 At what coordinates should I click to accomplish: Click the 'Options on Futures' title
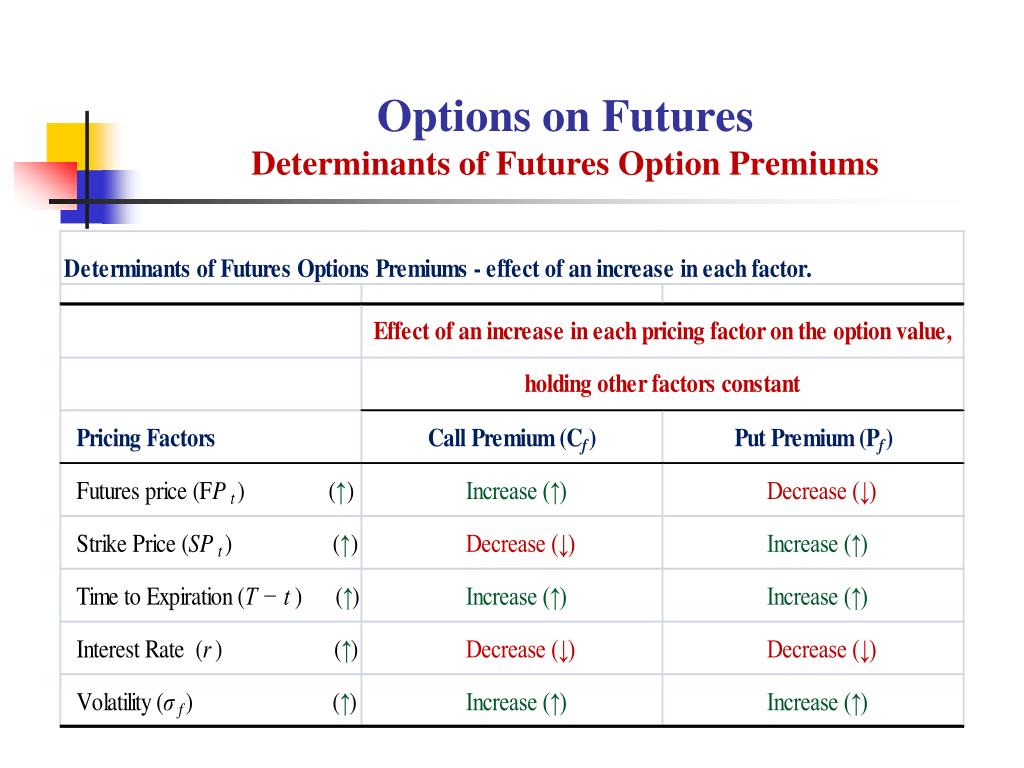click(565, 118)
